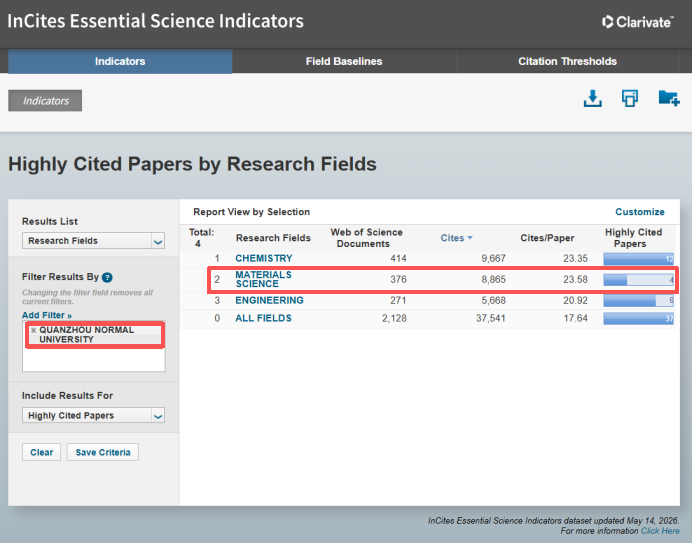
Task: Click the Chemistry highly cited papers bar
Action: [x=639, y=259]
